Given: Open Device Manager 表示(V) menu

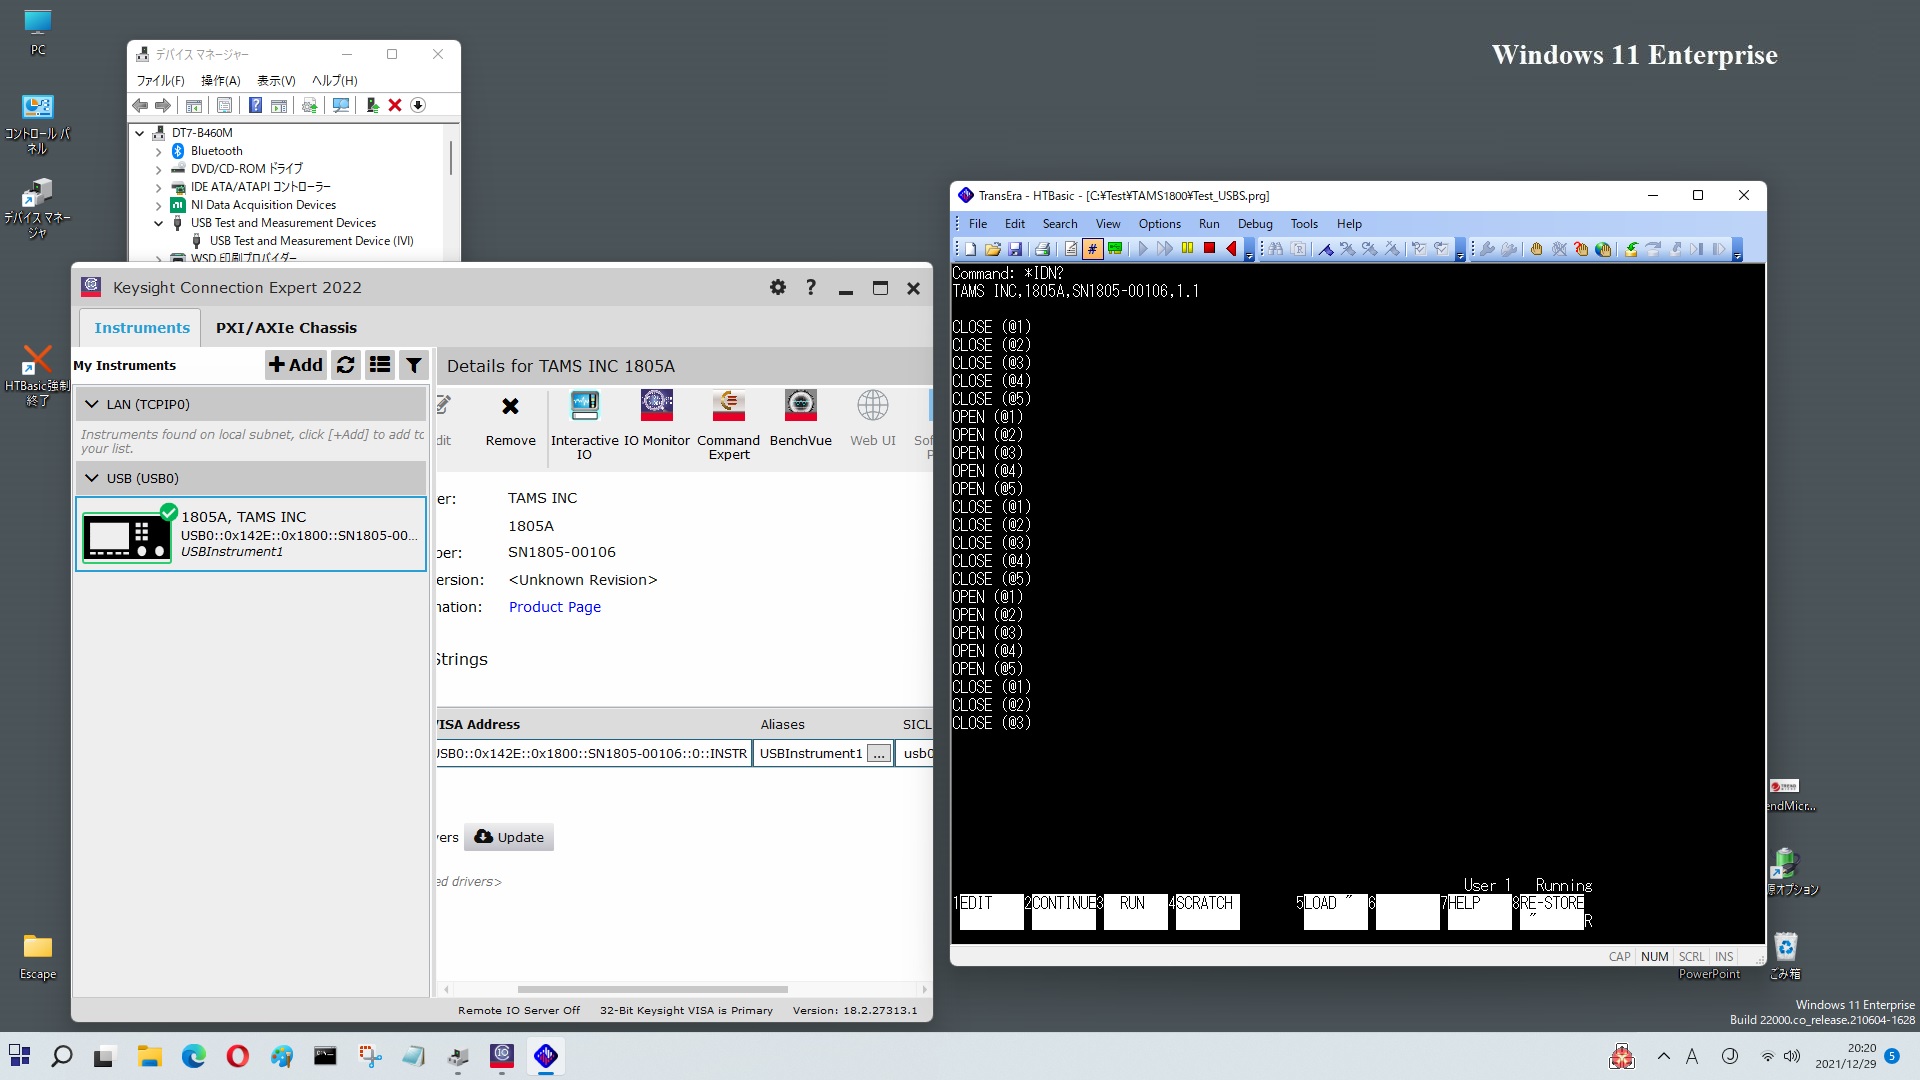Looking at the screenshot, I should pos(276,81).
